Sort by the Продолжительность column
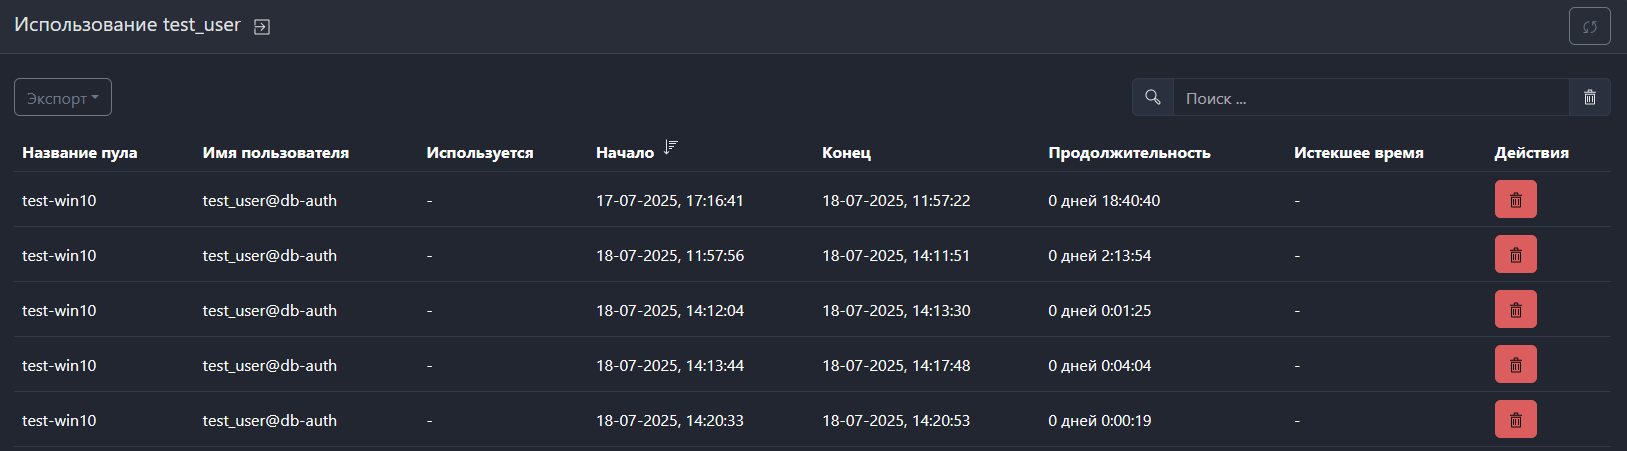The height and width of the screenshot is (451, 1627). (1129, 153)
